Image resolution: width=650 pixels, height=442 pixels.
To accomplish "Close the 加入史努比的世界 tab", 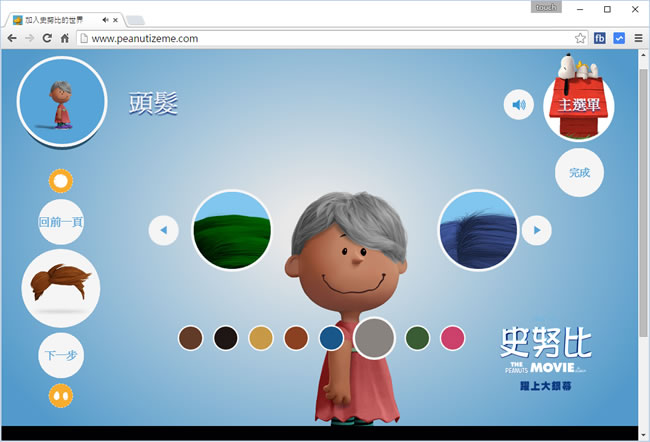I will [115, 19].
